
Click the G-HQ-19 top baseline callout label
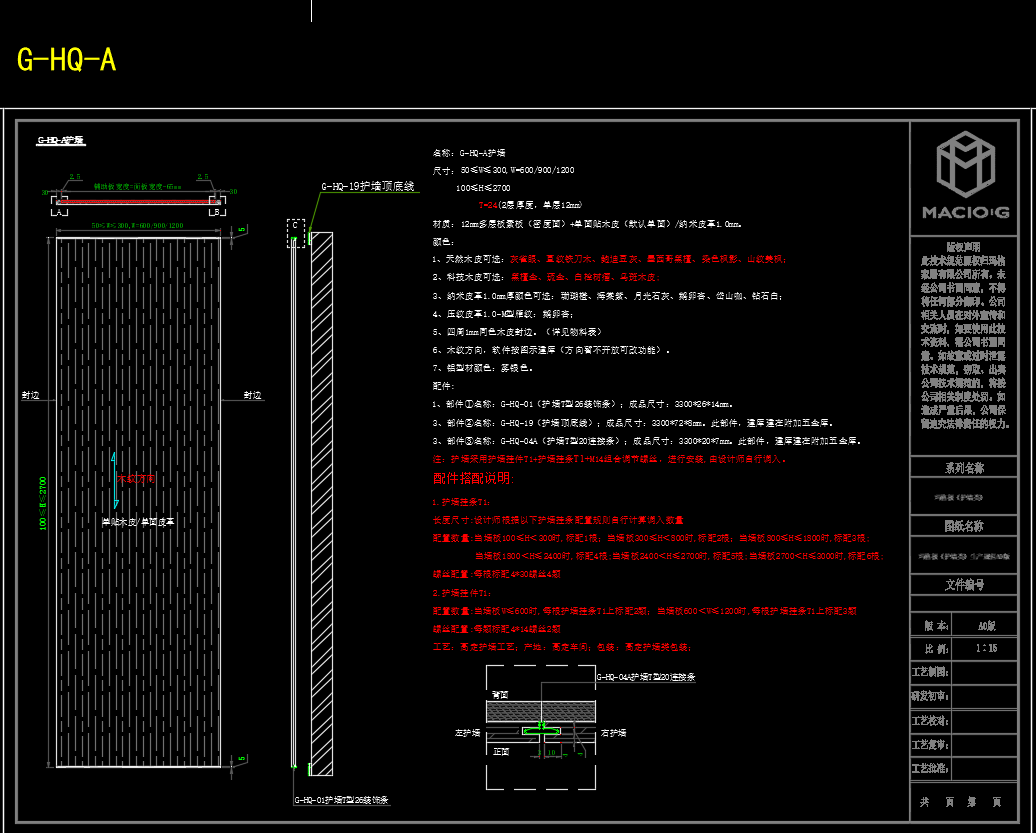click(367, 187)
